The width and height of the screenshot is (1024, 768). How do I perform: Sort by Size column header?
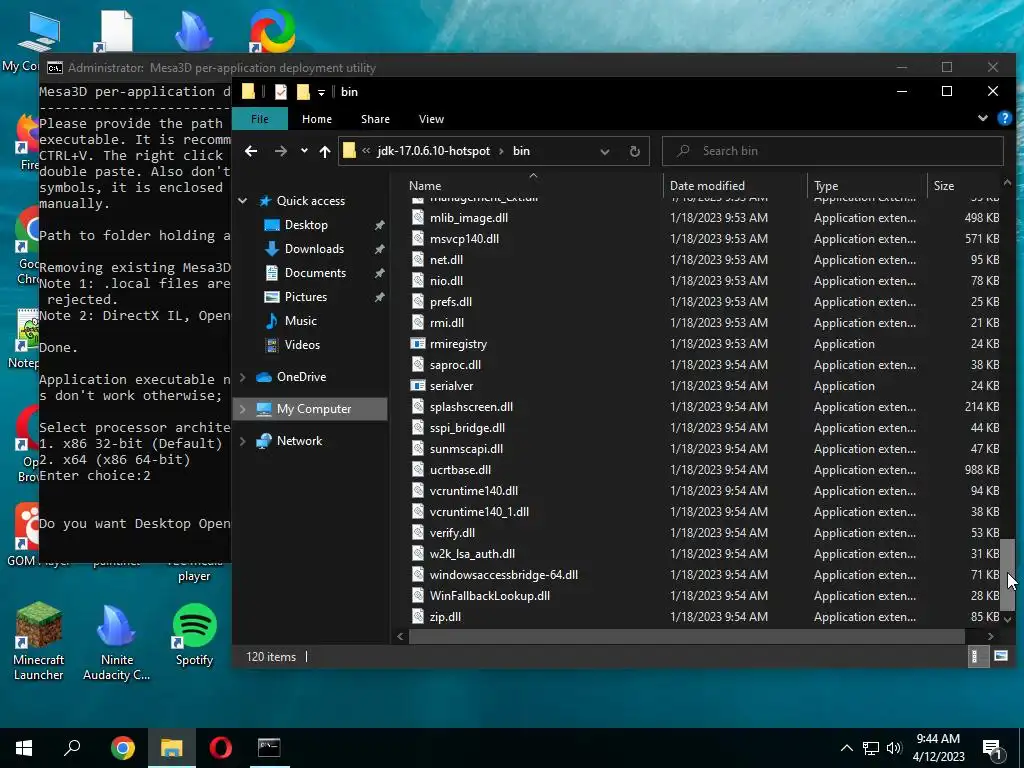coord(944,185)
